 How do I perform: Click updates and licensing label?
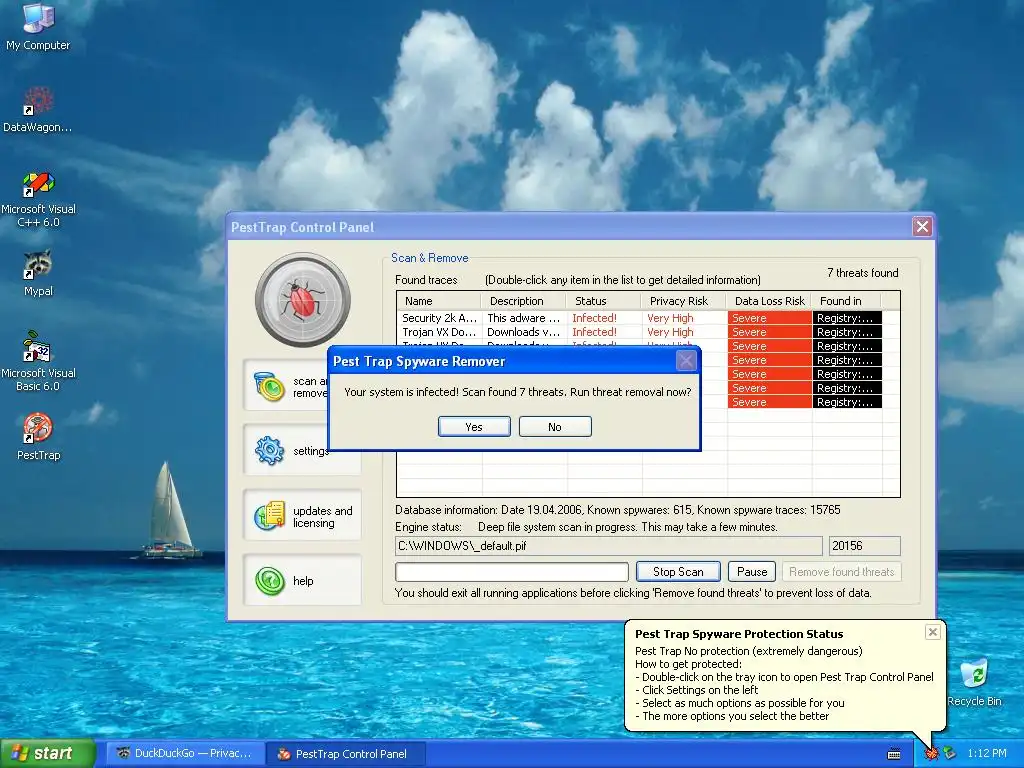(x=323, y=517)
